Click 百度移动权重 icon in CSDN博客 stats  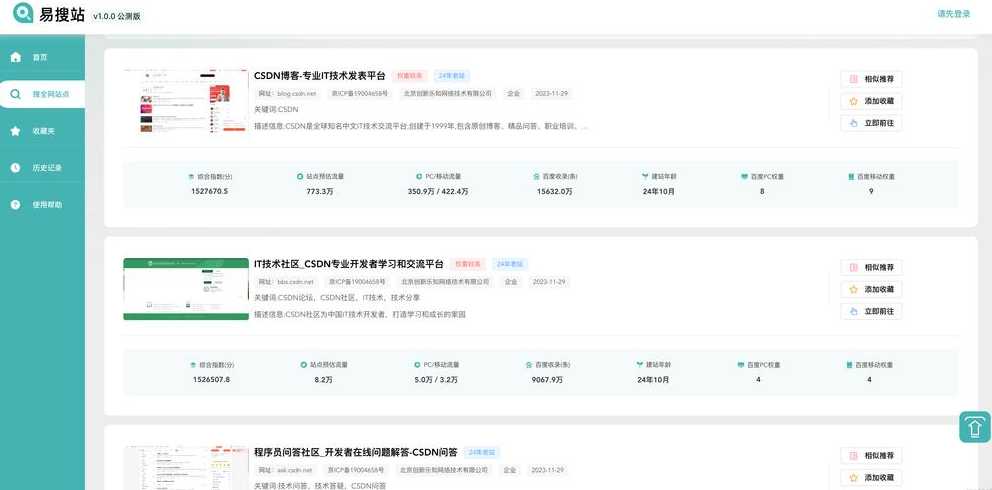[851, 176]
